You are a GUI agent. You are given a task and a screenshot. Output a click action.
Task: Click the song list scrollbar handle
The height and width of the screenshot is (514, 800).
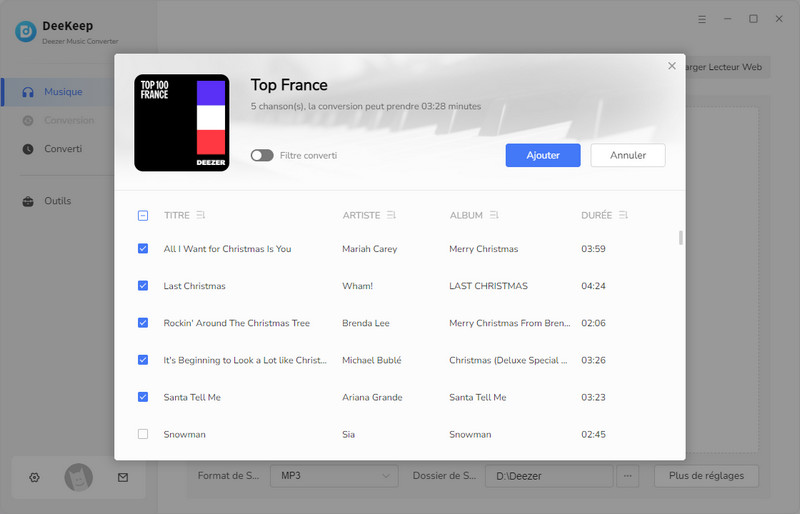coord(681,237)
